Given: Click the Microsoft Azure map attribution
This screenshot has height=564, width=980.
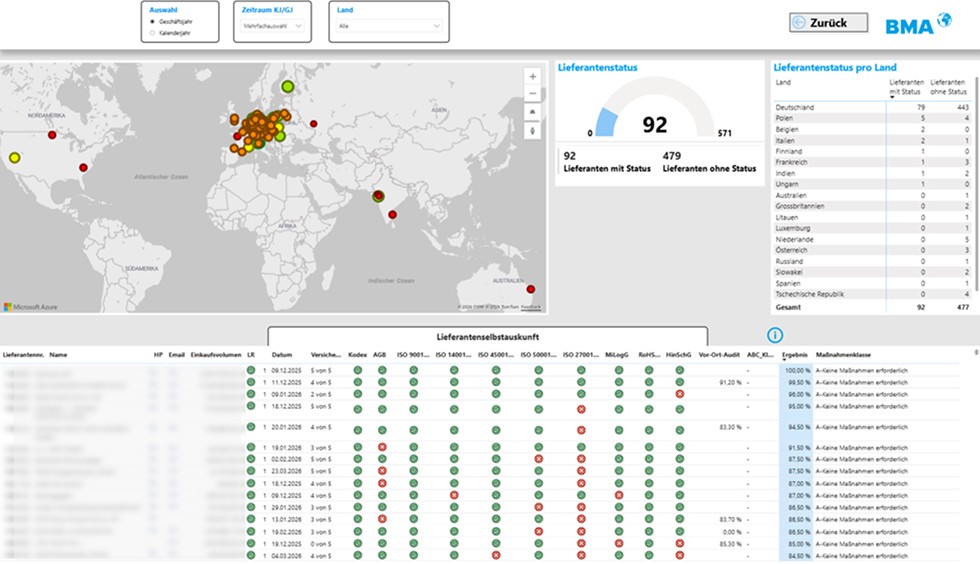Looking at the screenshot, I should [x=31, y=307].
